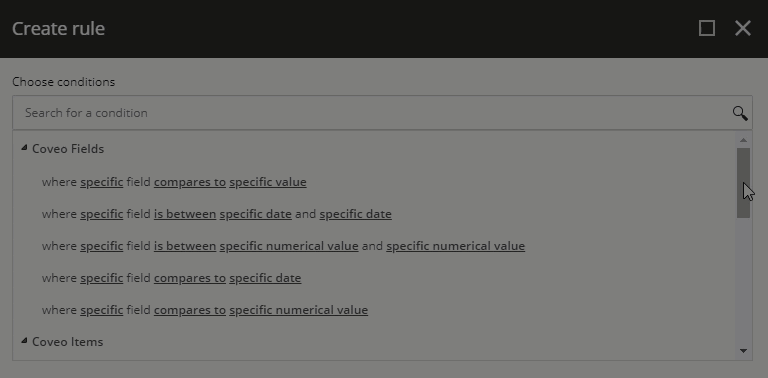Click the scrollbar down arrow

click(x=743, y=351)
